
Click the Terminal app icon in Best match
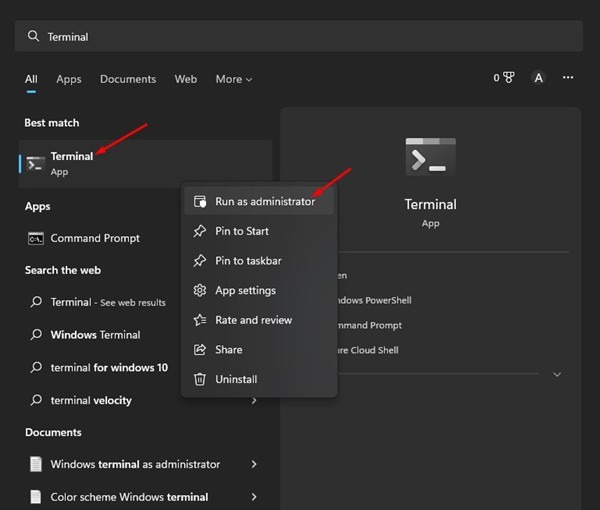tap(35, 164)
